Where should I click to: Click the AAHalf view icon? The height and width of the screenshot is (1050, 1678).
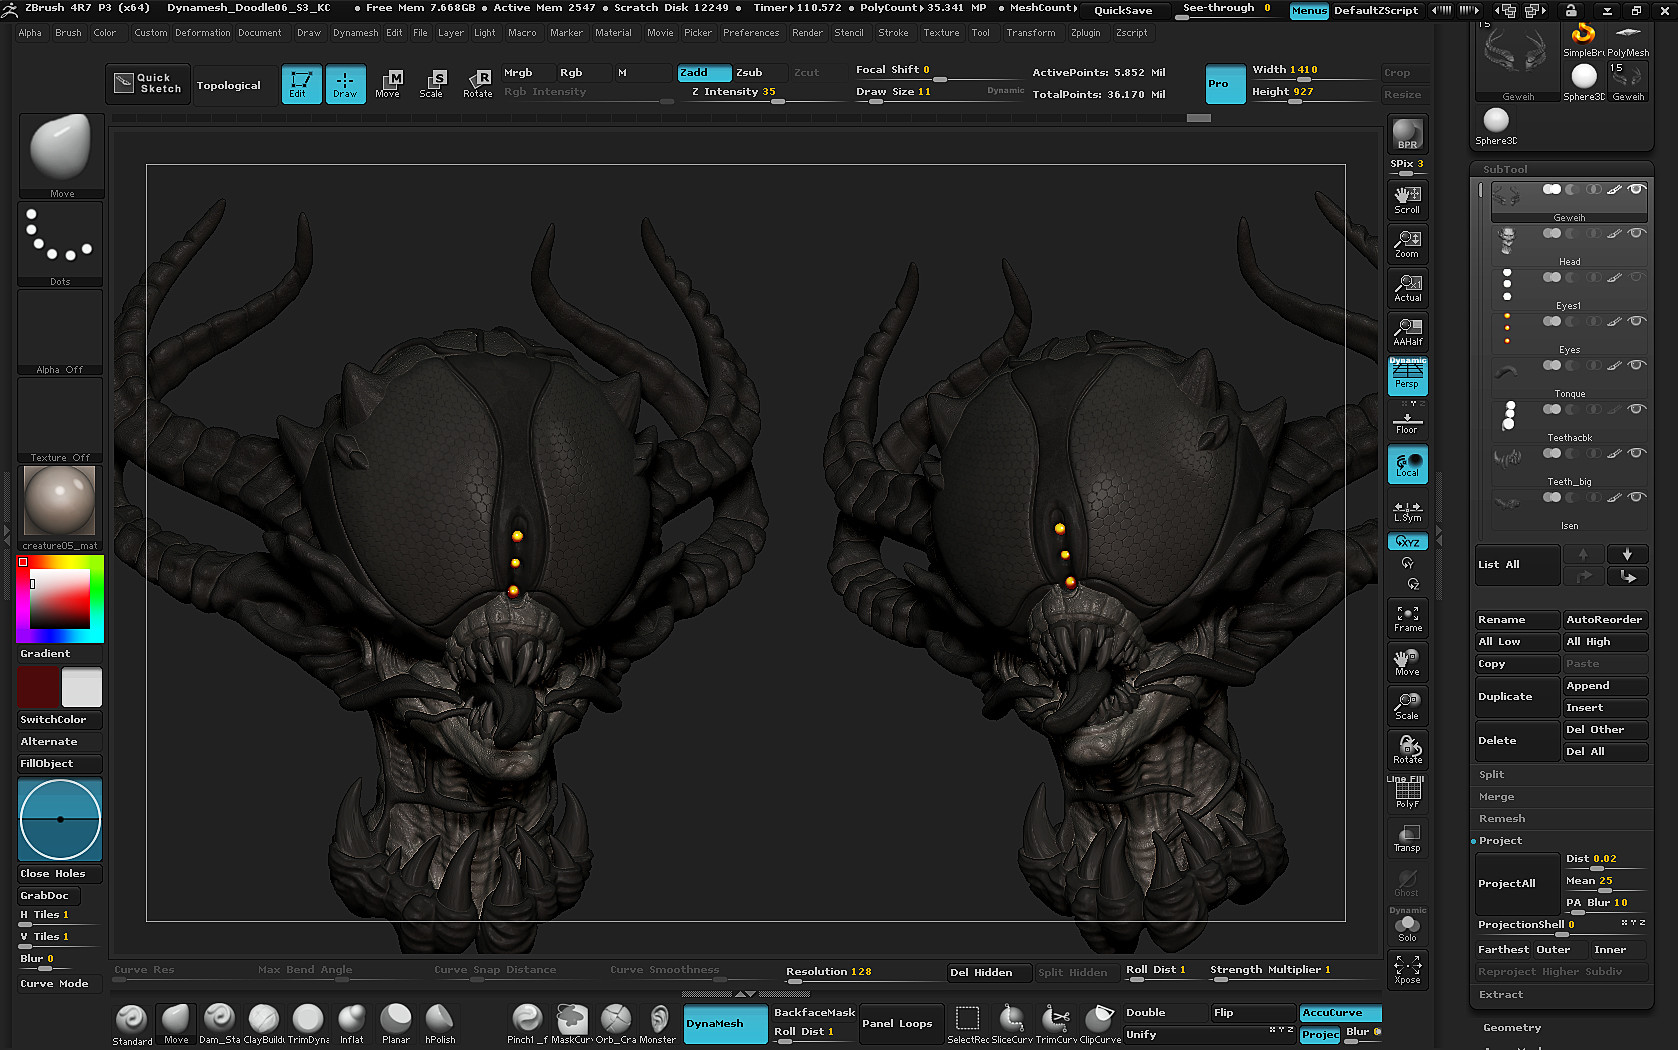(1407, 332)
